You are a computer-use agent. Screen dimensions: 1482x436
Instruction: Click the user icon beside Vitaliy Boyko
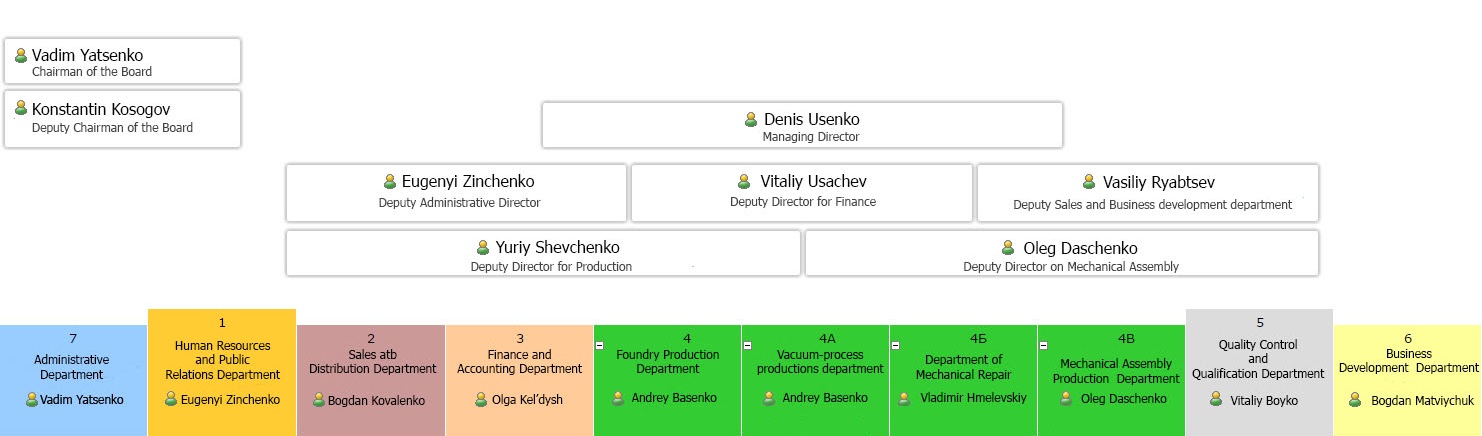[1216, 399]
